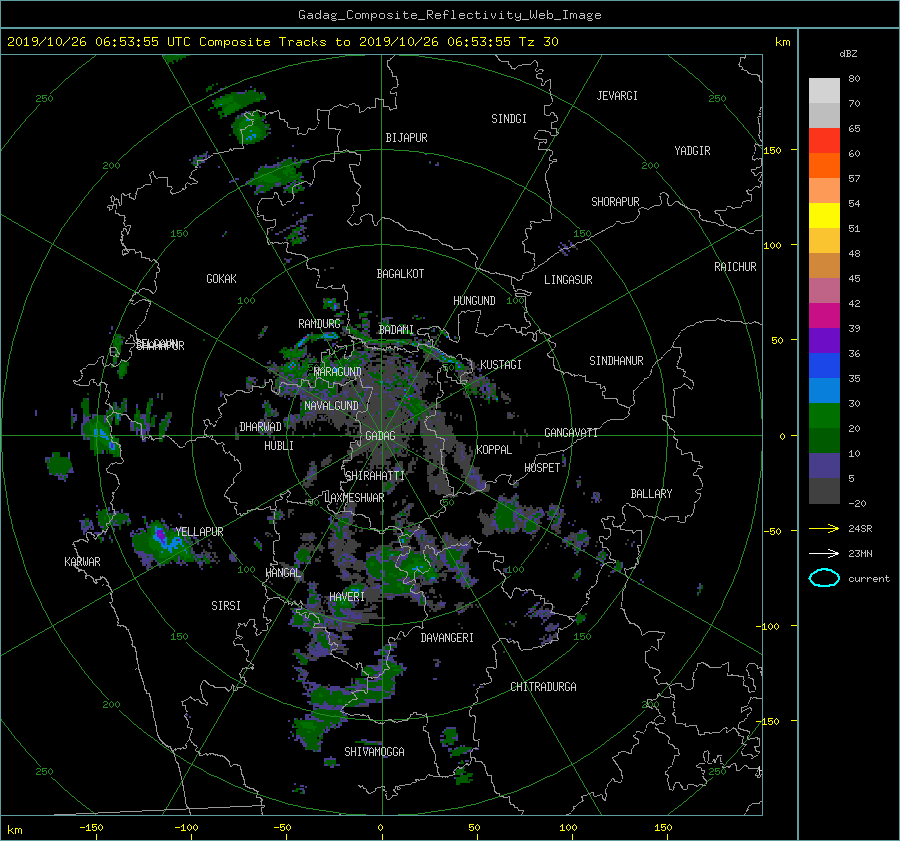Click the LINGASUR city label
The width and height of the screenshot is (900, 841).
tap(568, 280)
